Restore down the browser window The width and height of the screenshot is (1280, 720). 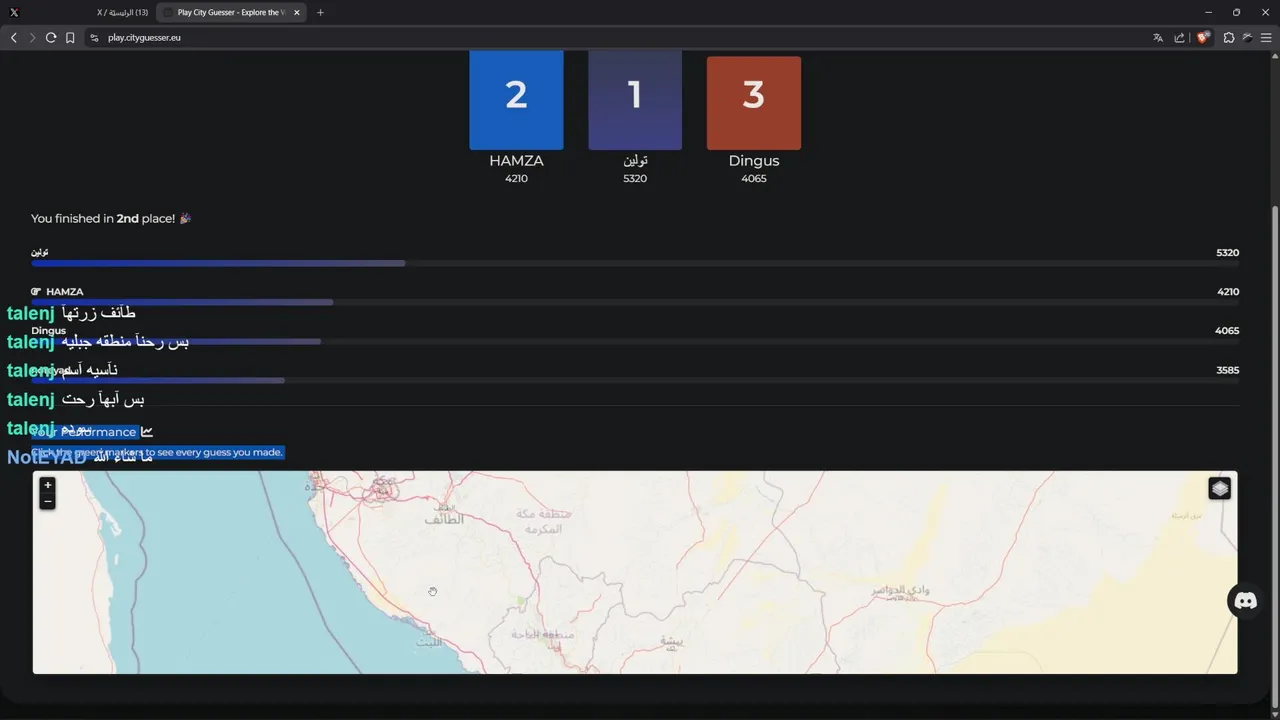point(1236,13)
